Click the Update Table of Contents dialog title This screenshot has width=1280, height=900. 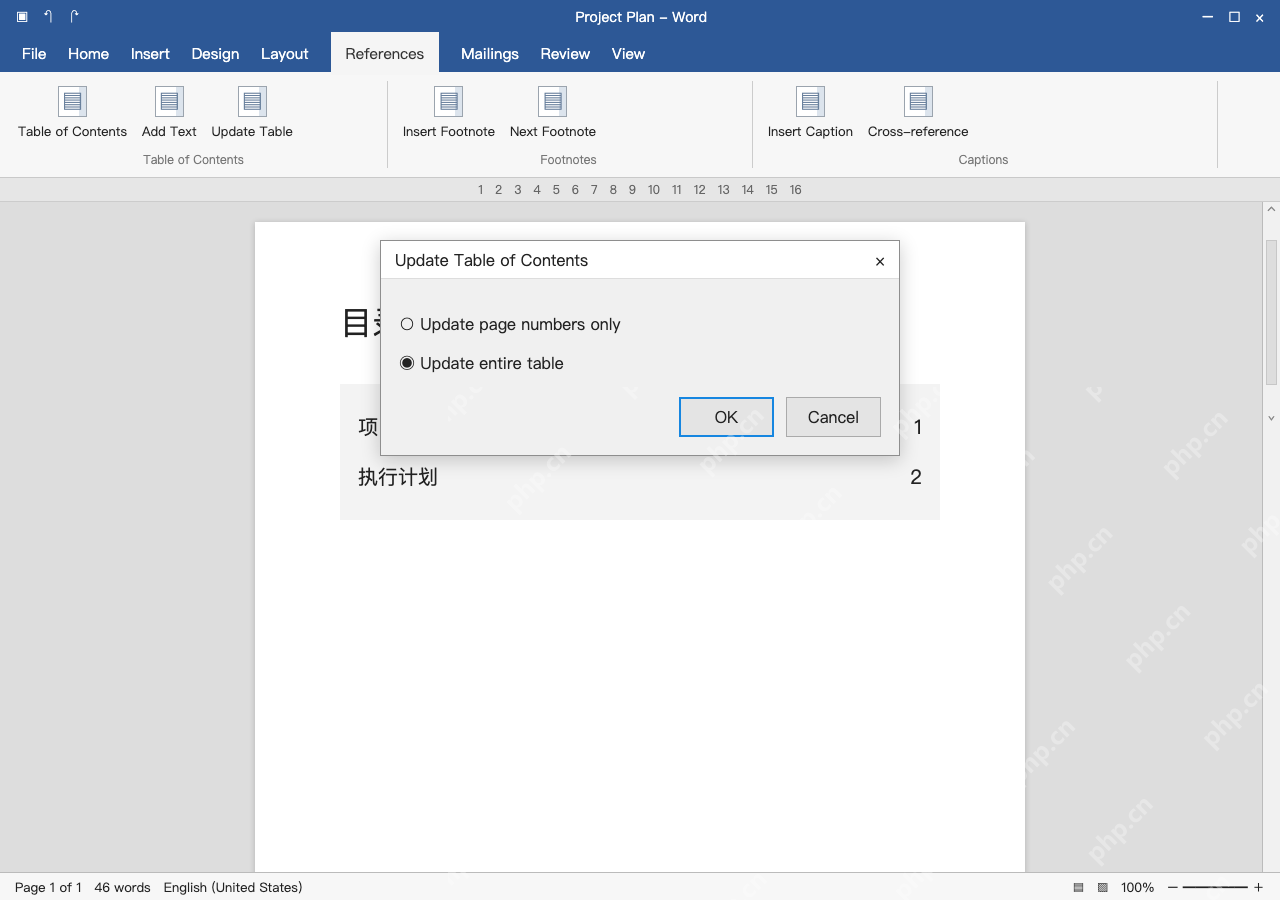491,260
